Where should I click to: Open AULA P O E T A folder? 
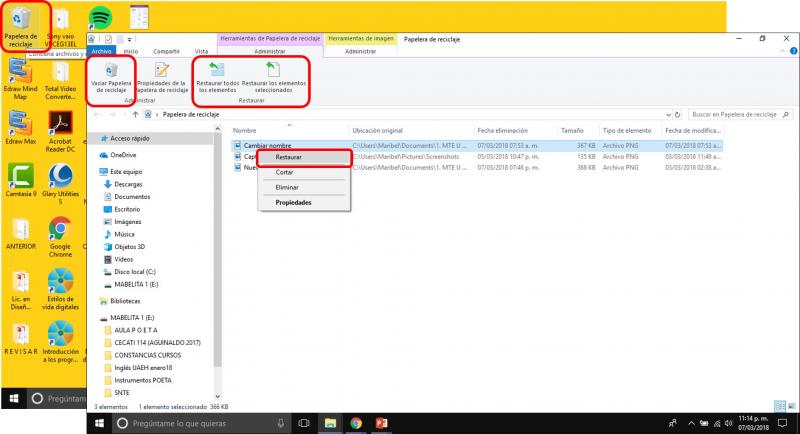coord(136,330)
